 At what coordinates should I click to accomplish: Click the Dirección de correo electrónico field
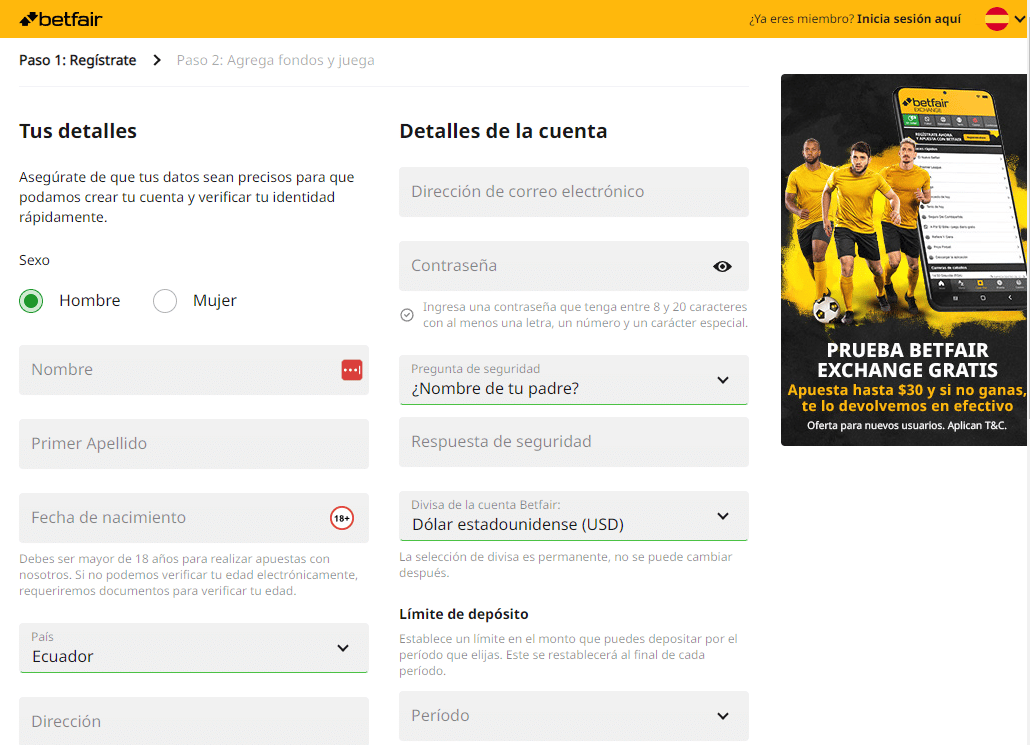(x=573, y=192)
